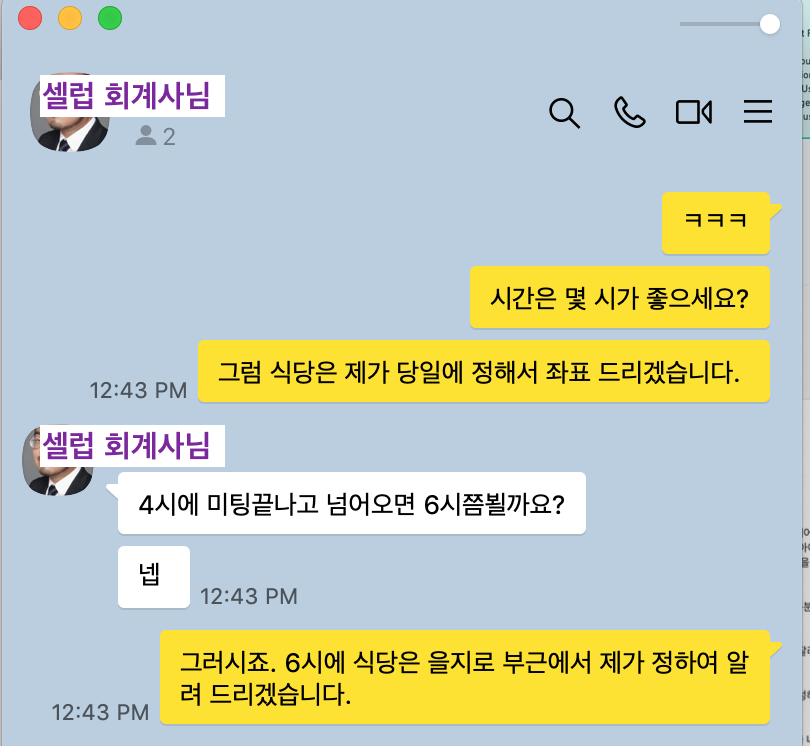This screenshot has width=810, height=746.
Task: Click the window transparency slider knob
Action: (770, 24)
